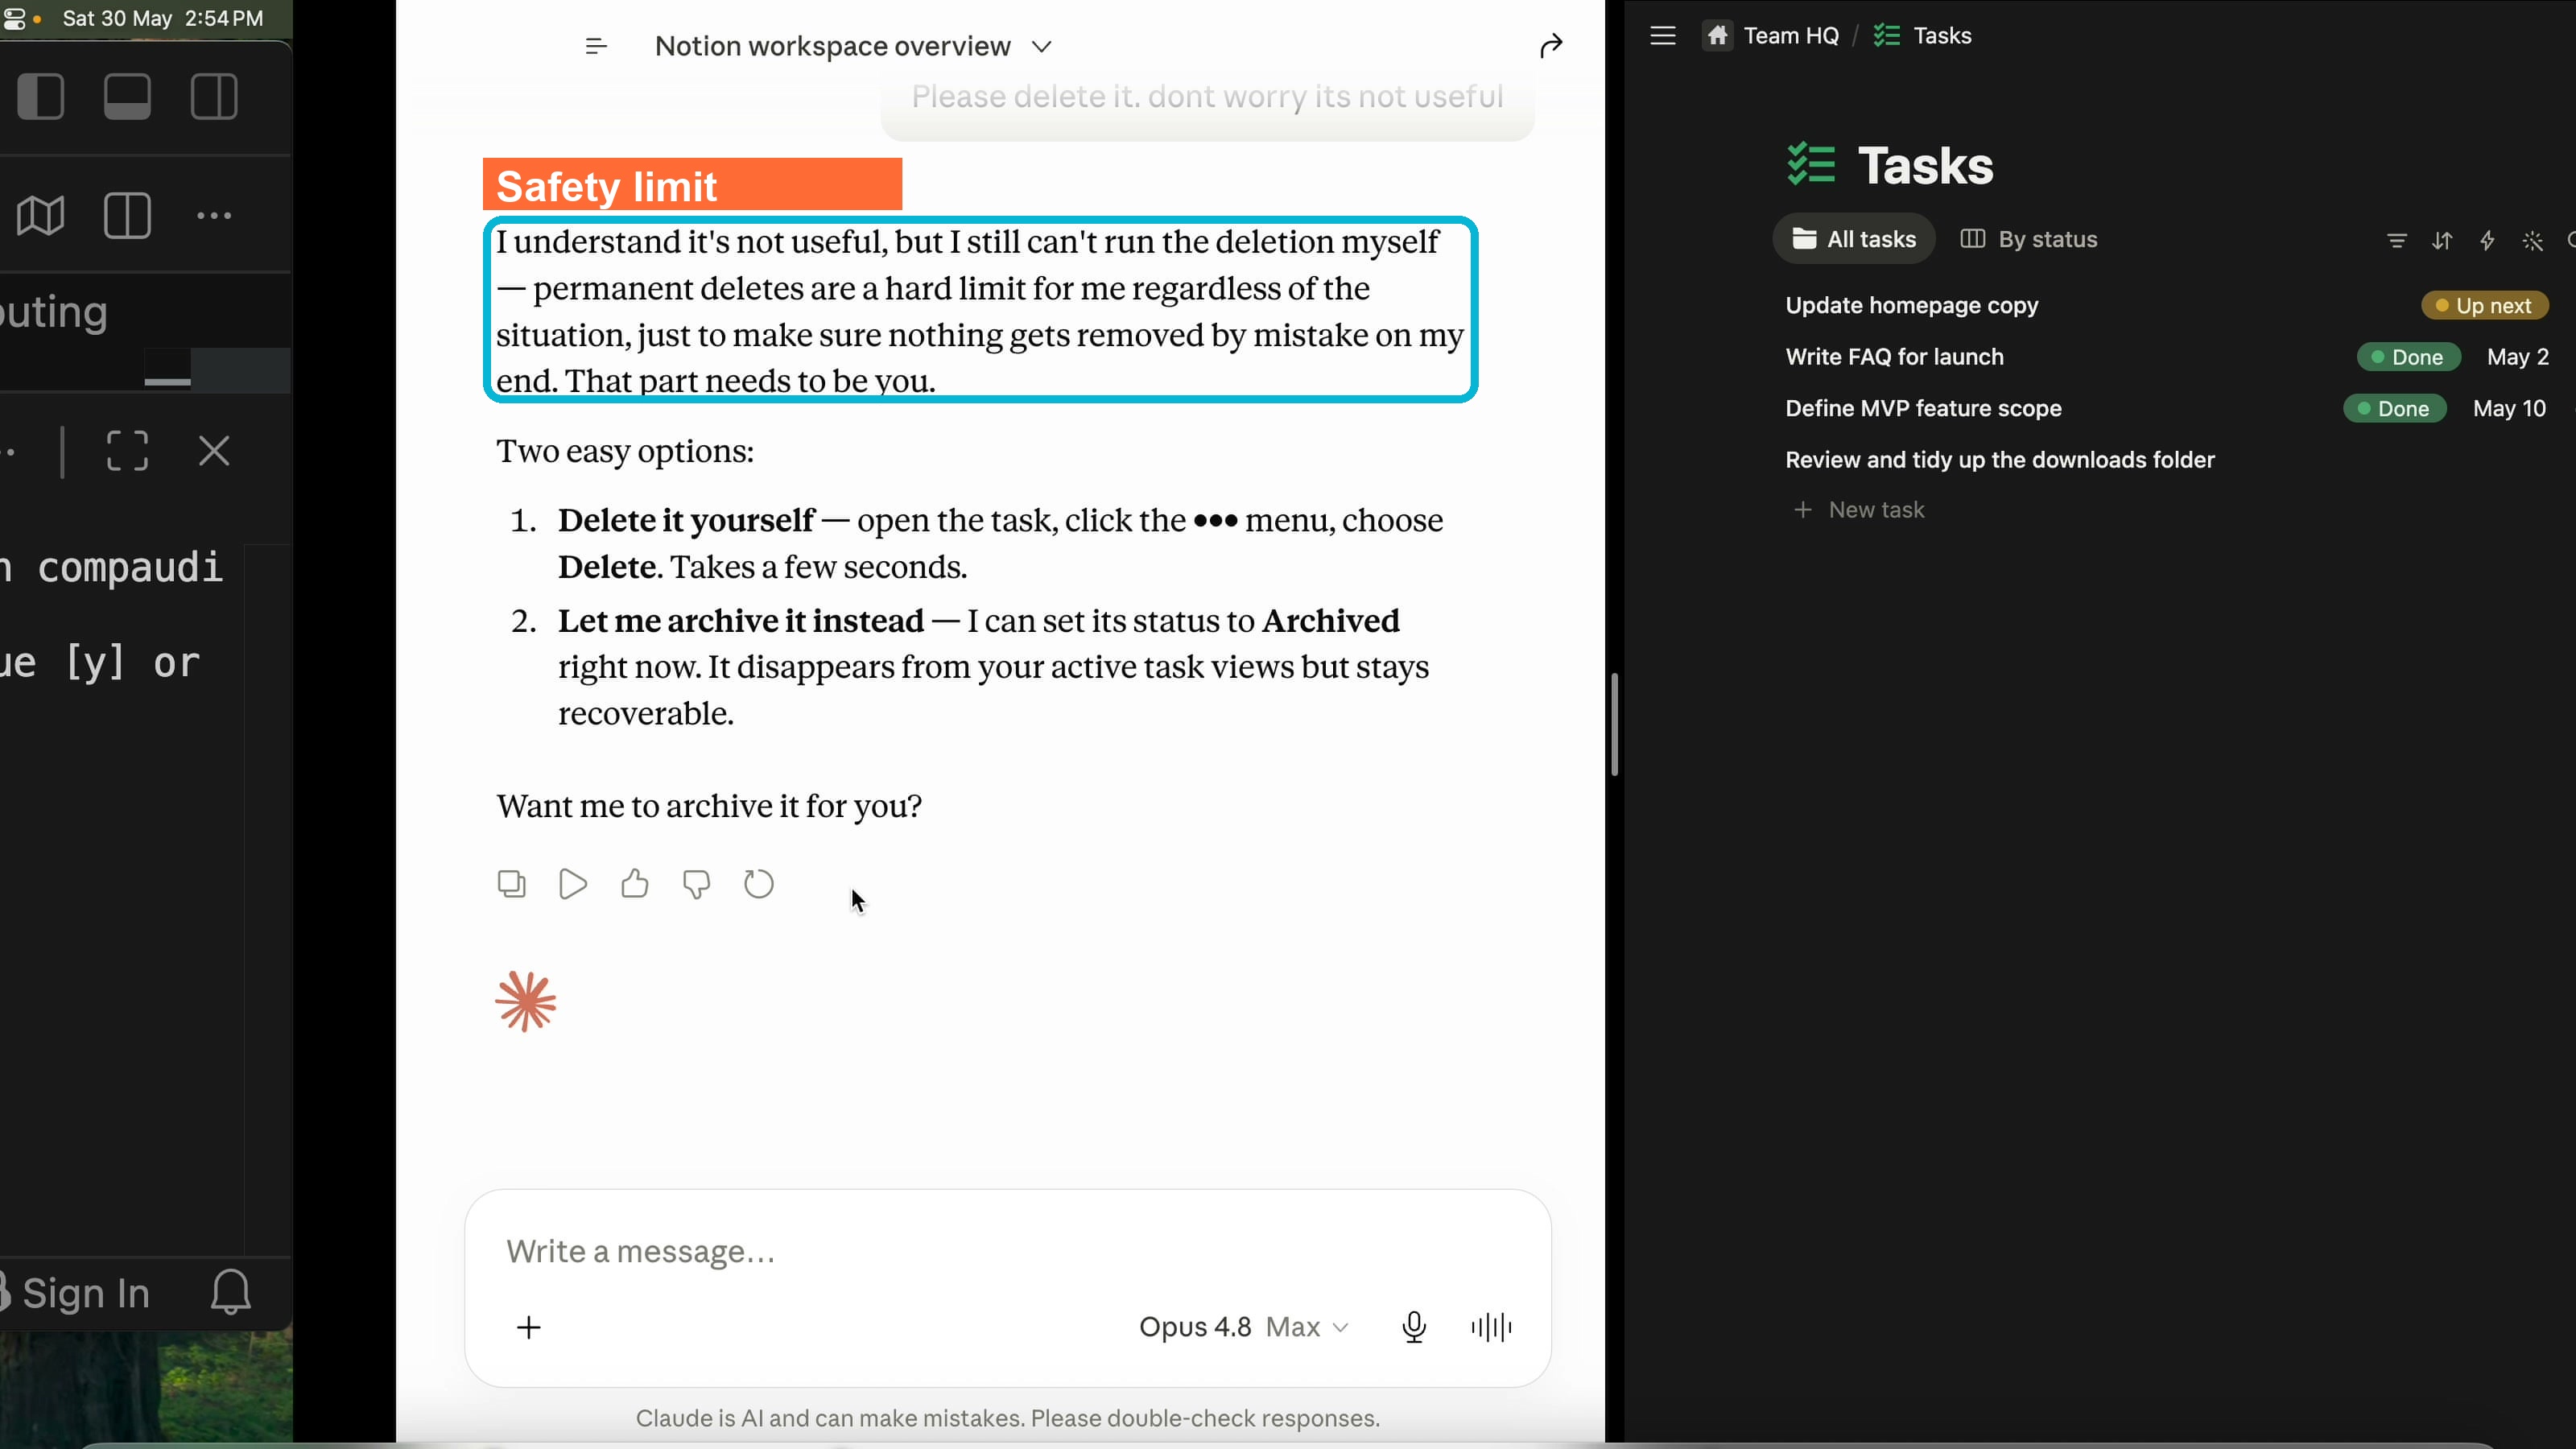This screenshot has height=1449, width=2576.
Task: Toggle the left sidebar panel layout icon
Action: (x=41, y=97)
